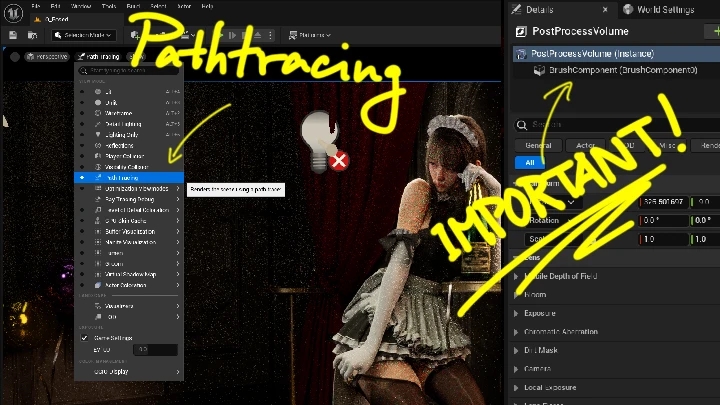Click the EV100 exposure value field
Screen dimensions: 720x405
coord(155,349)
